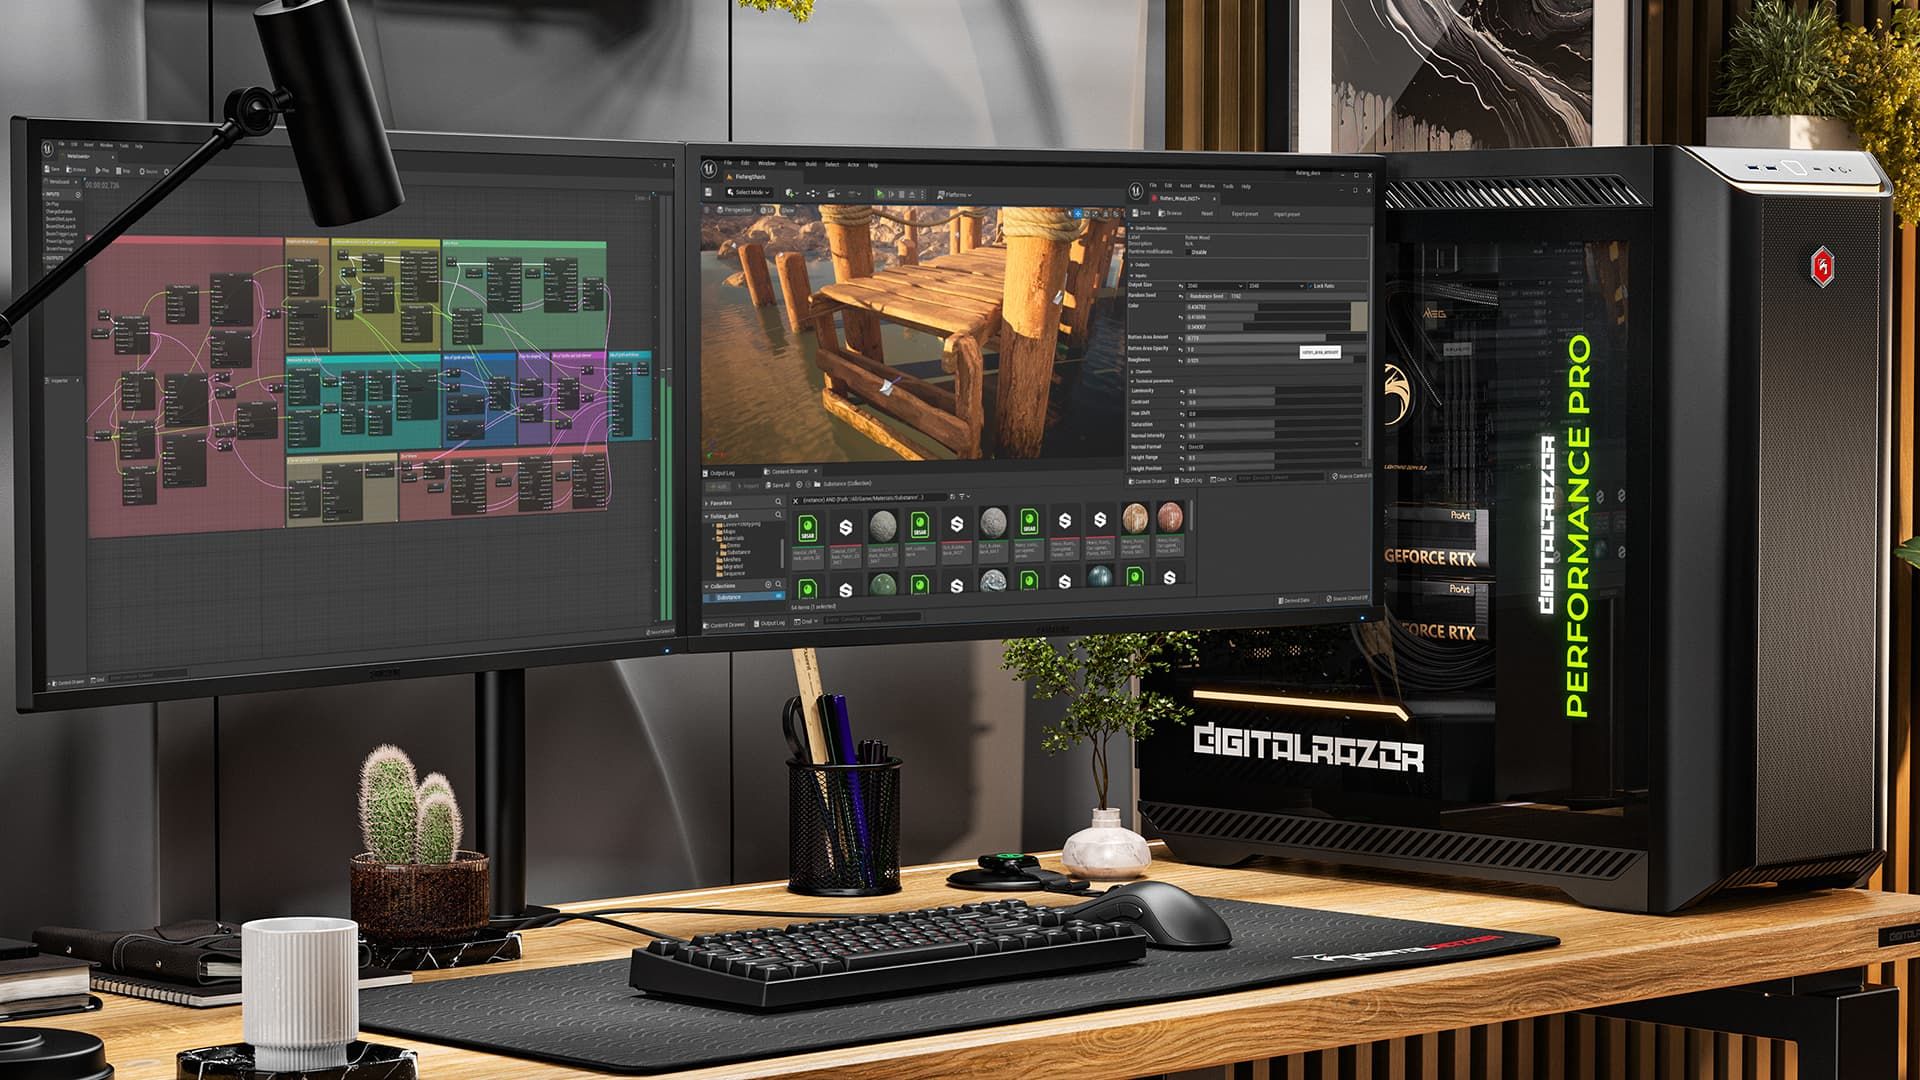Click the Content Browser history back icon
1920x1080 pixels.
[799, 485]
